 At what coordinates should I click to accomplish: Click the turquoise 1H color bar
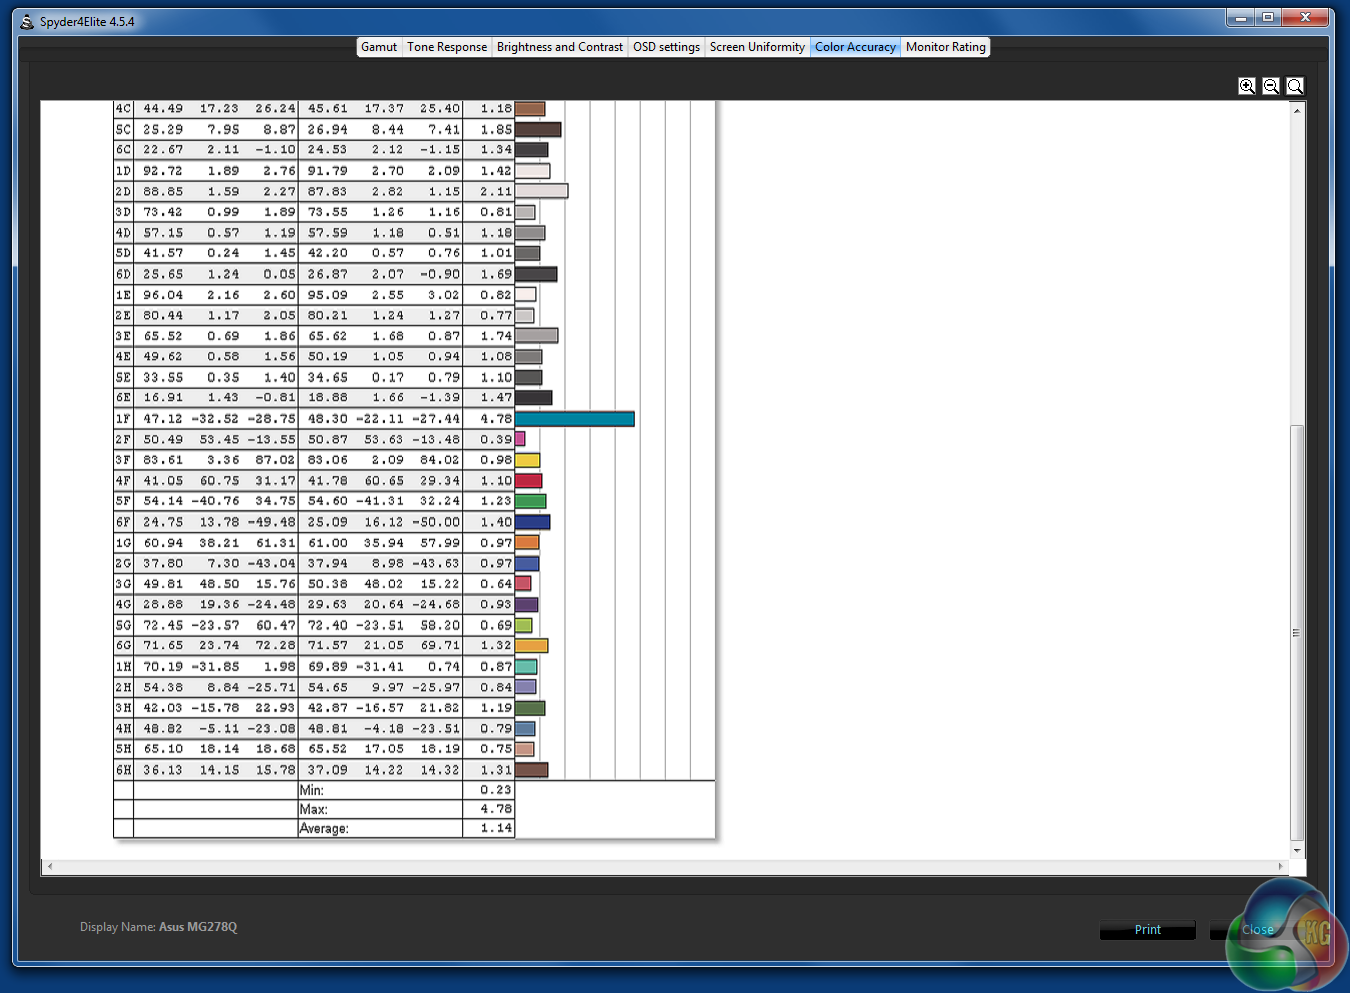coord(526,667)
